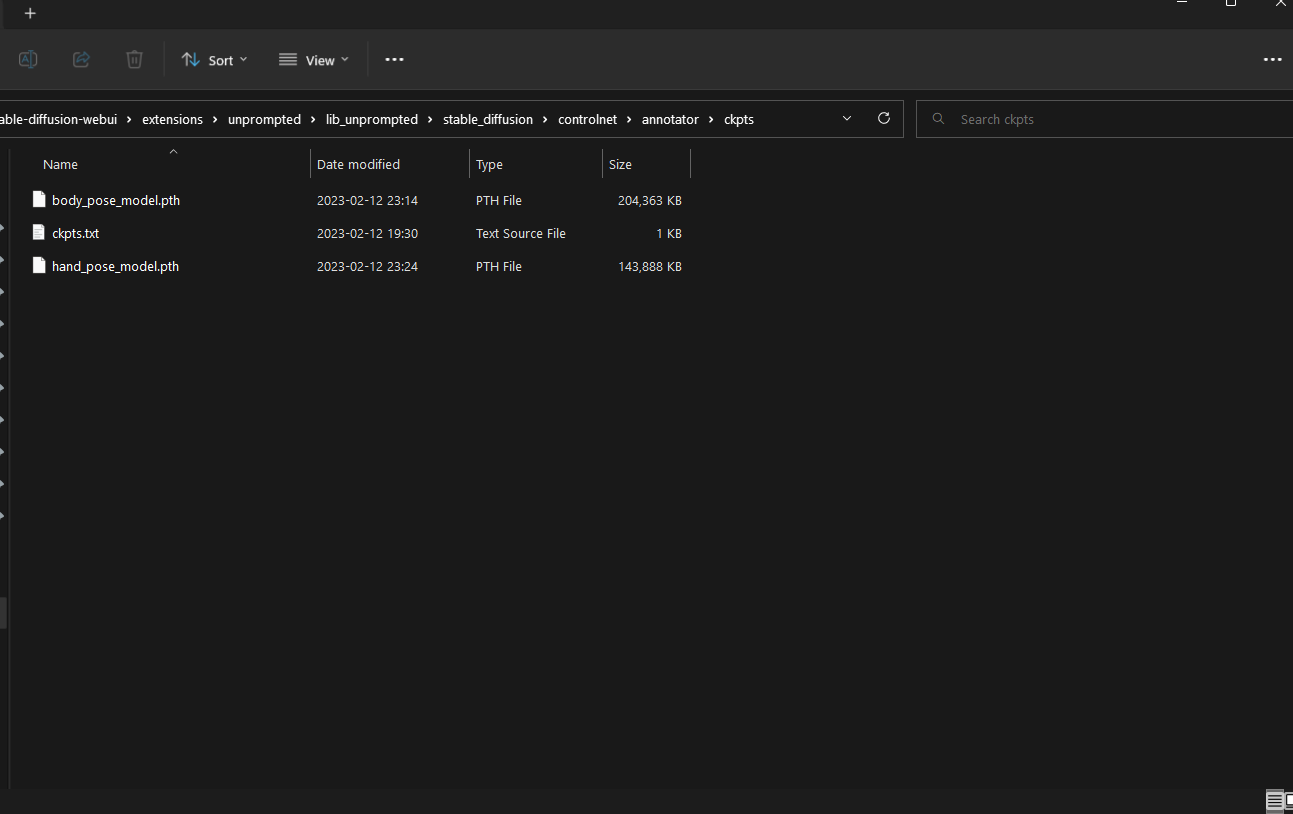Sort by the Type column header
1293x814 pixels.
click(489, 164)
